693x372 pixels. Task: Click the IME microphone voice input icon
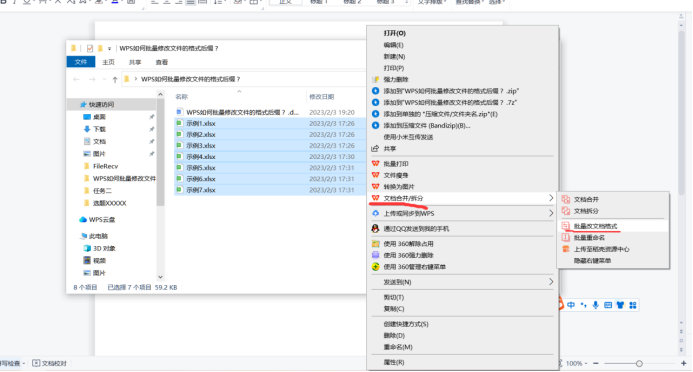tap(596, 305)
